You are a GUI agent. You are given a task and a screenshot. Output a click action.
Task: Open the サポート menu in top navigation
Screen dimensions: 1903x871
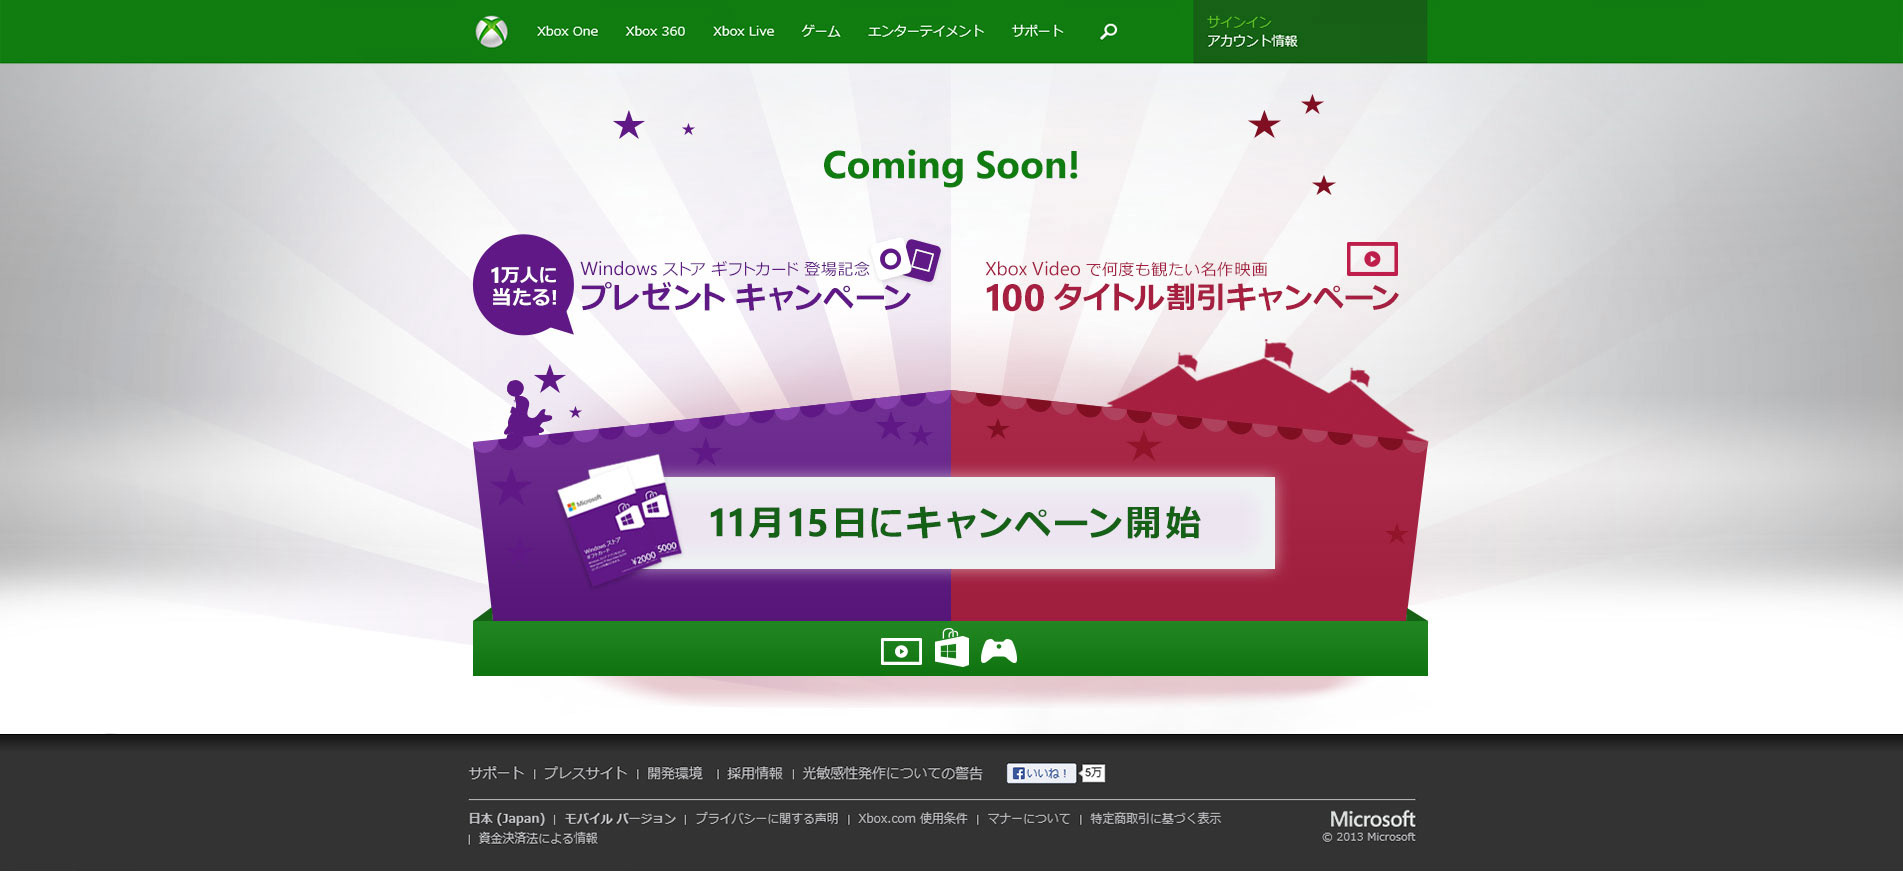tap(1037, 32)
